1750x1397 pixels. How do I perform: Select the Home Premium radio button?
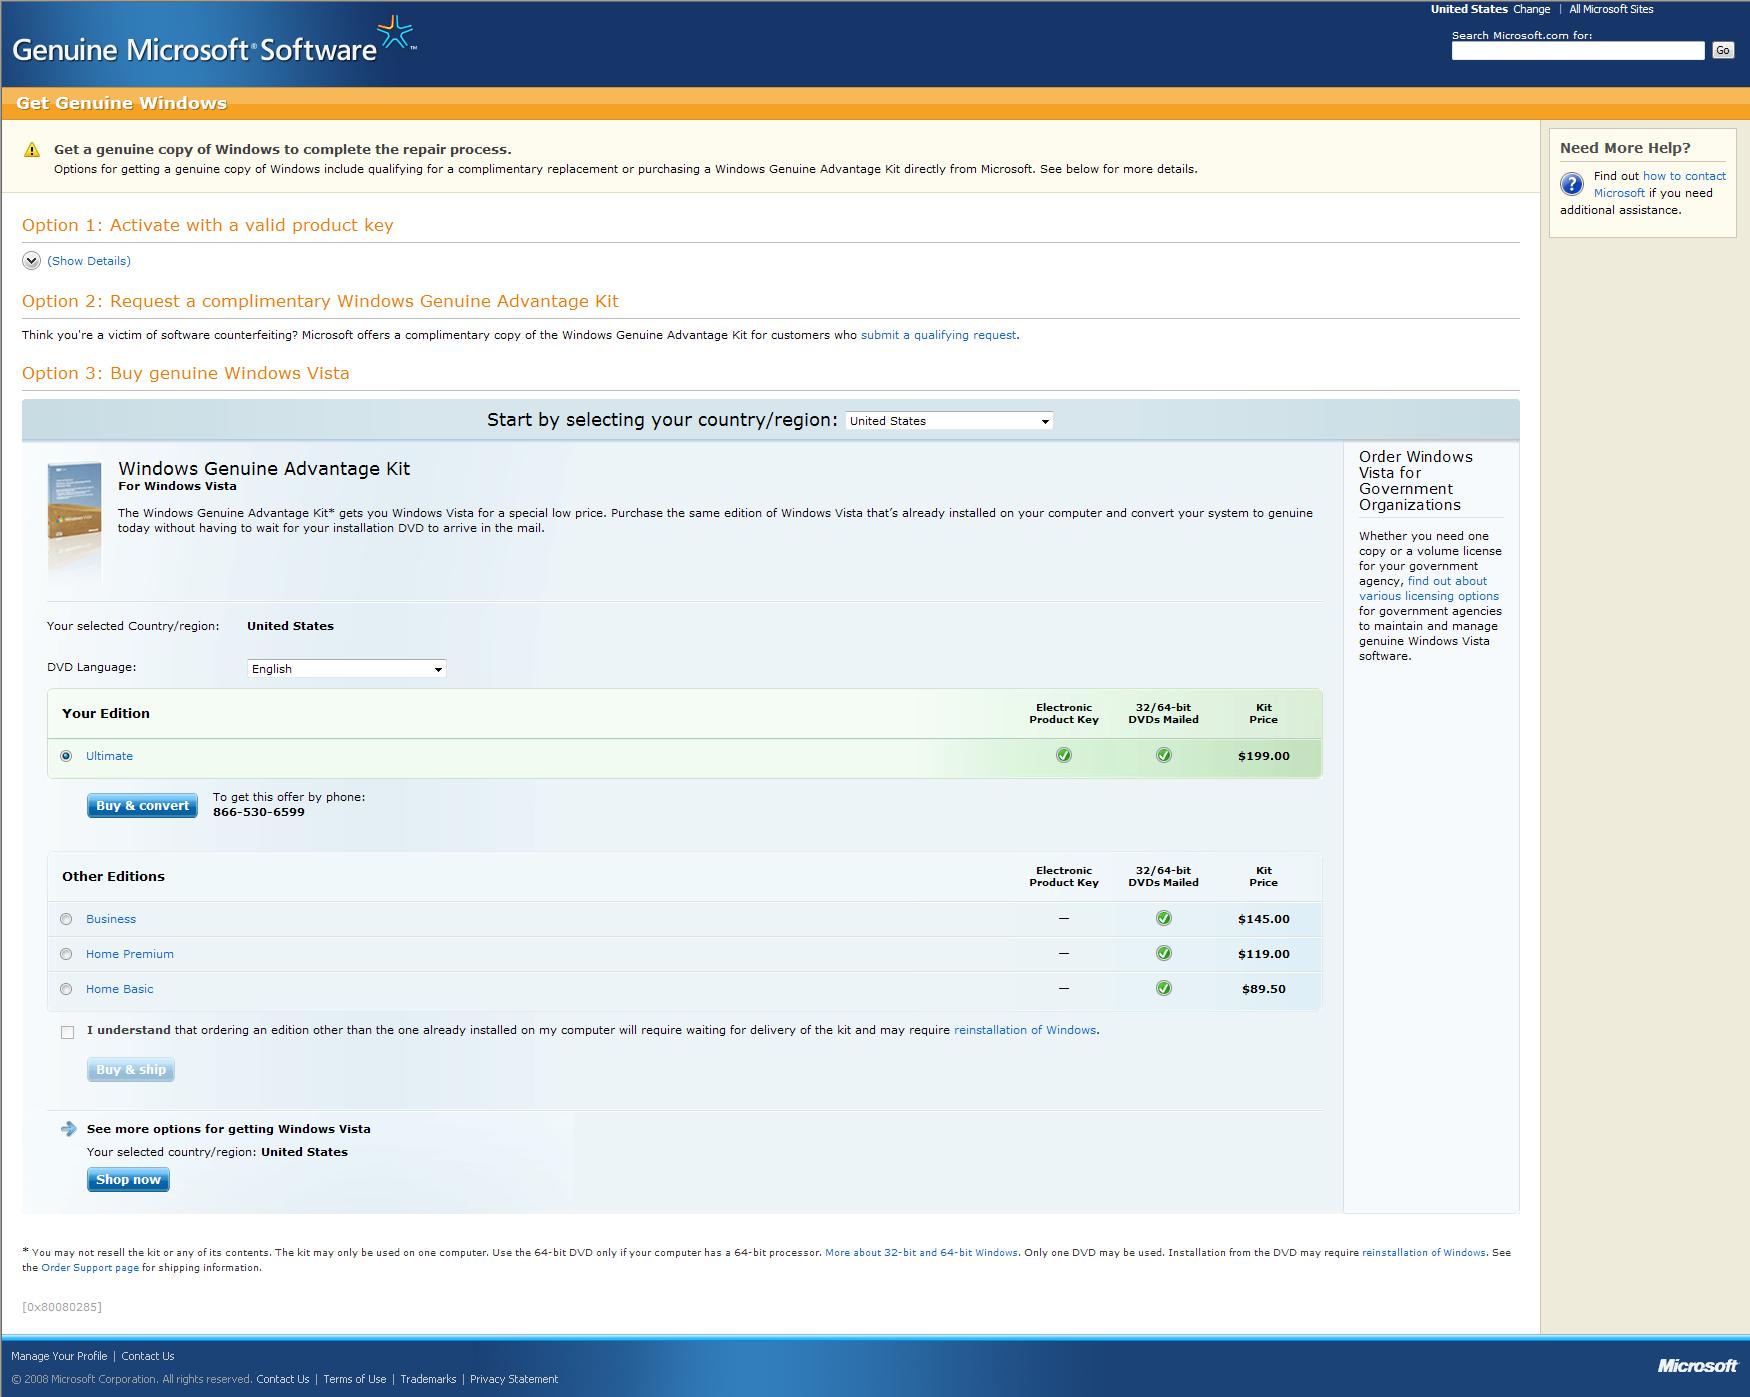tap(66, 954)
